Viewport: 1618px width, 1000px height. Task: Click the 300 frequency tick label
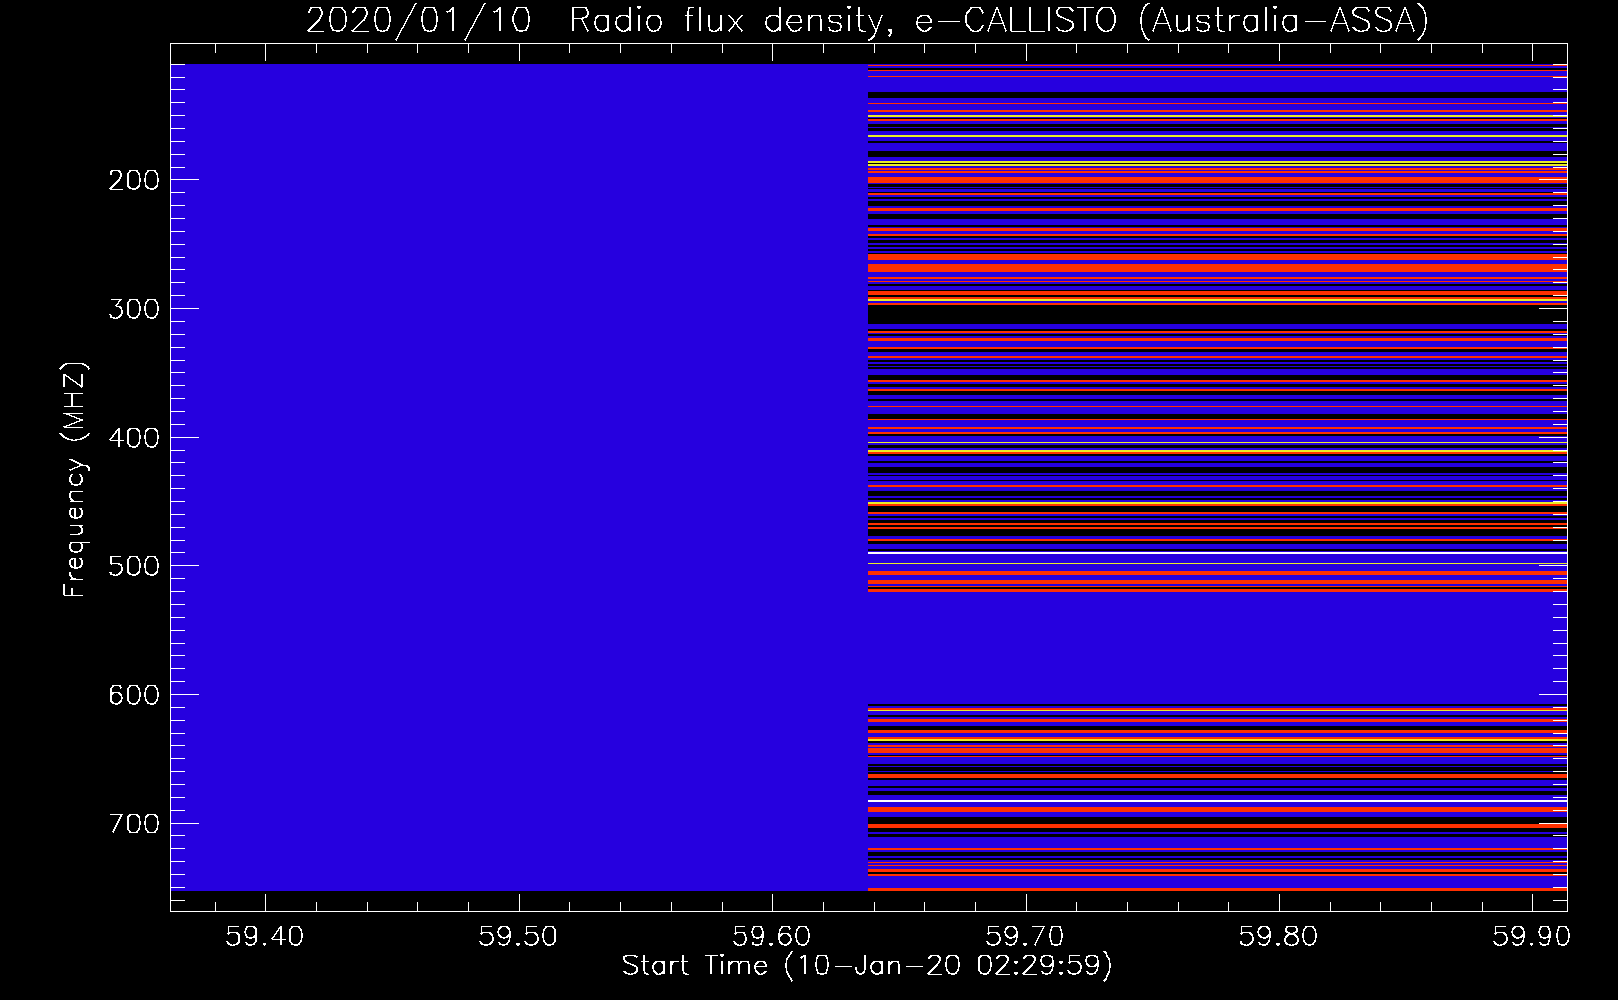pos(133,309)
